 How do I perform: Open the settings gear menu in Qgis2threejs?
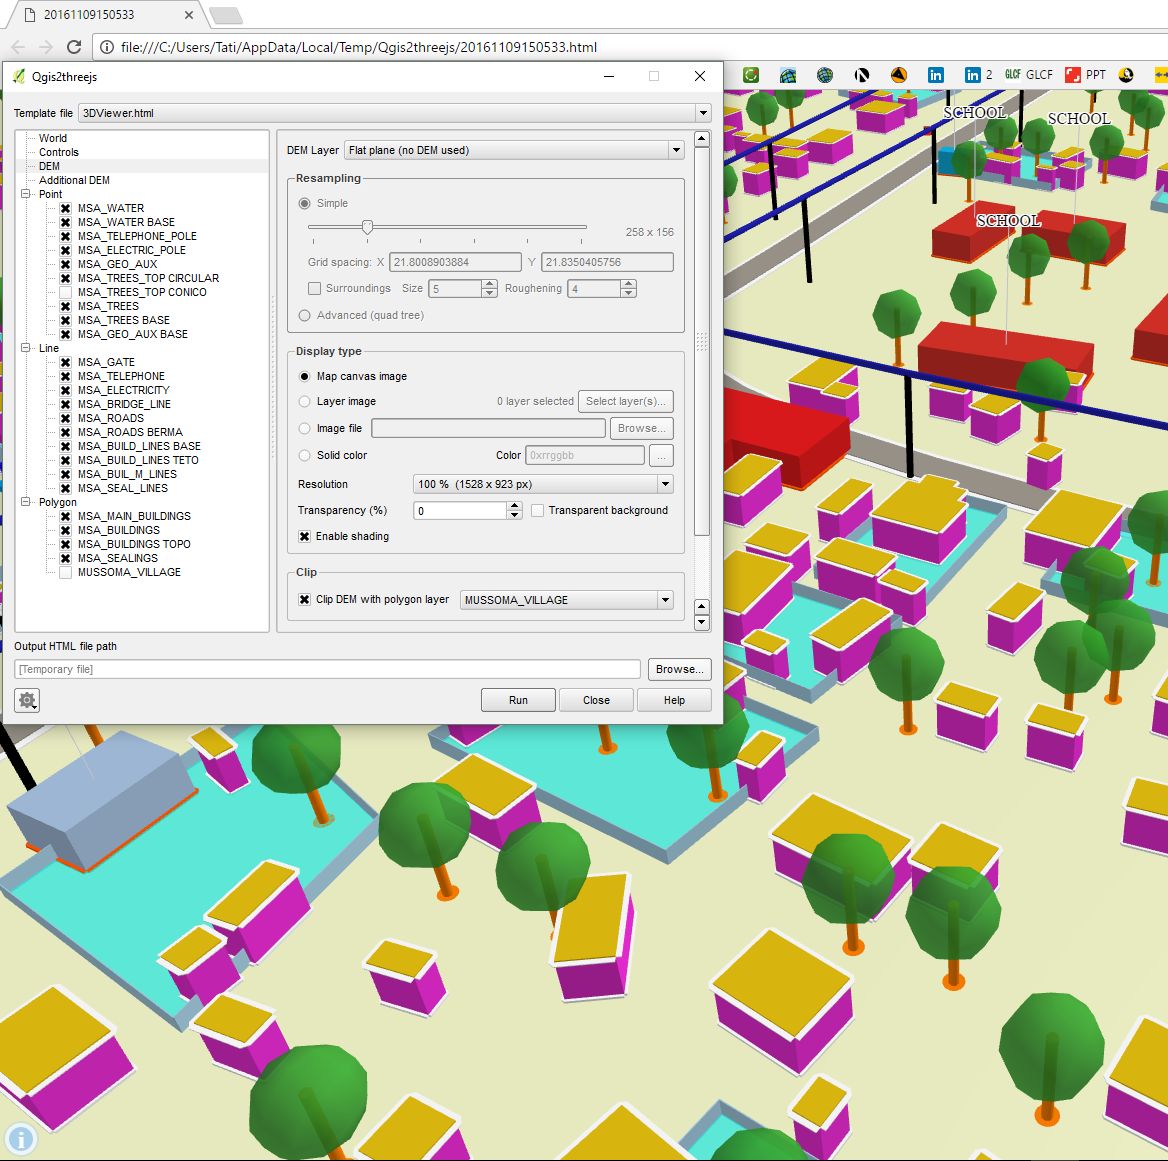point(28,700)
